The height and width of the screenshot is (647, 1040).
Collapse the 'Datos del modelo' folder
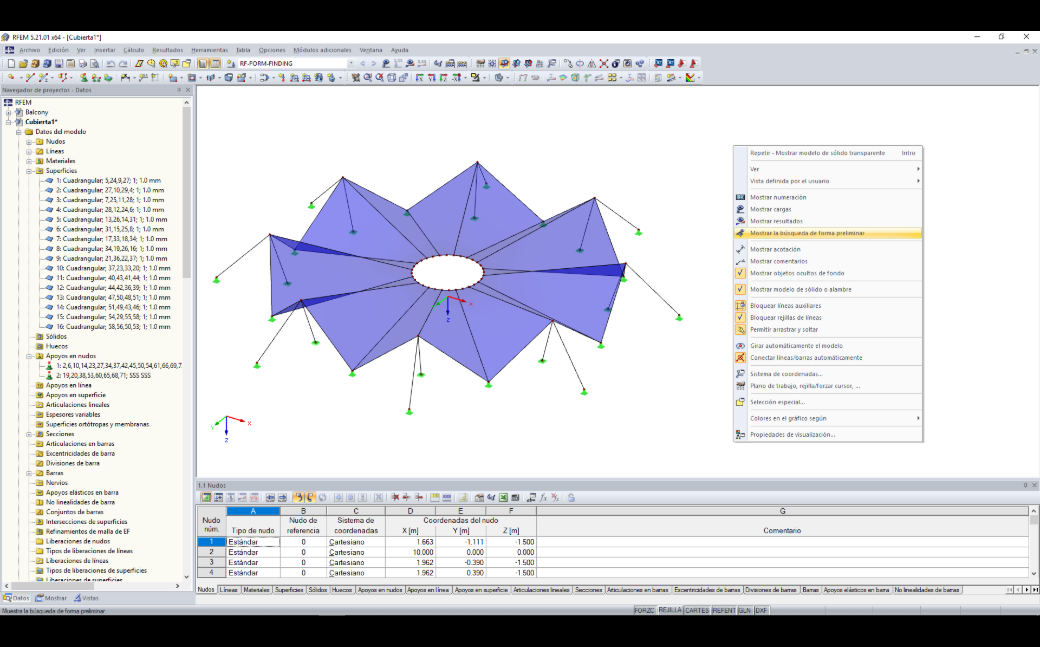19,131
